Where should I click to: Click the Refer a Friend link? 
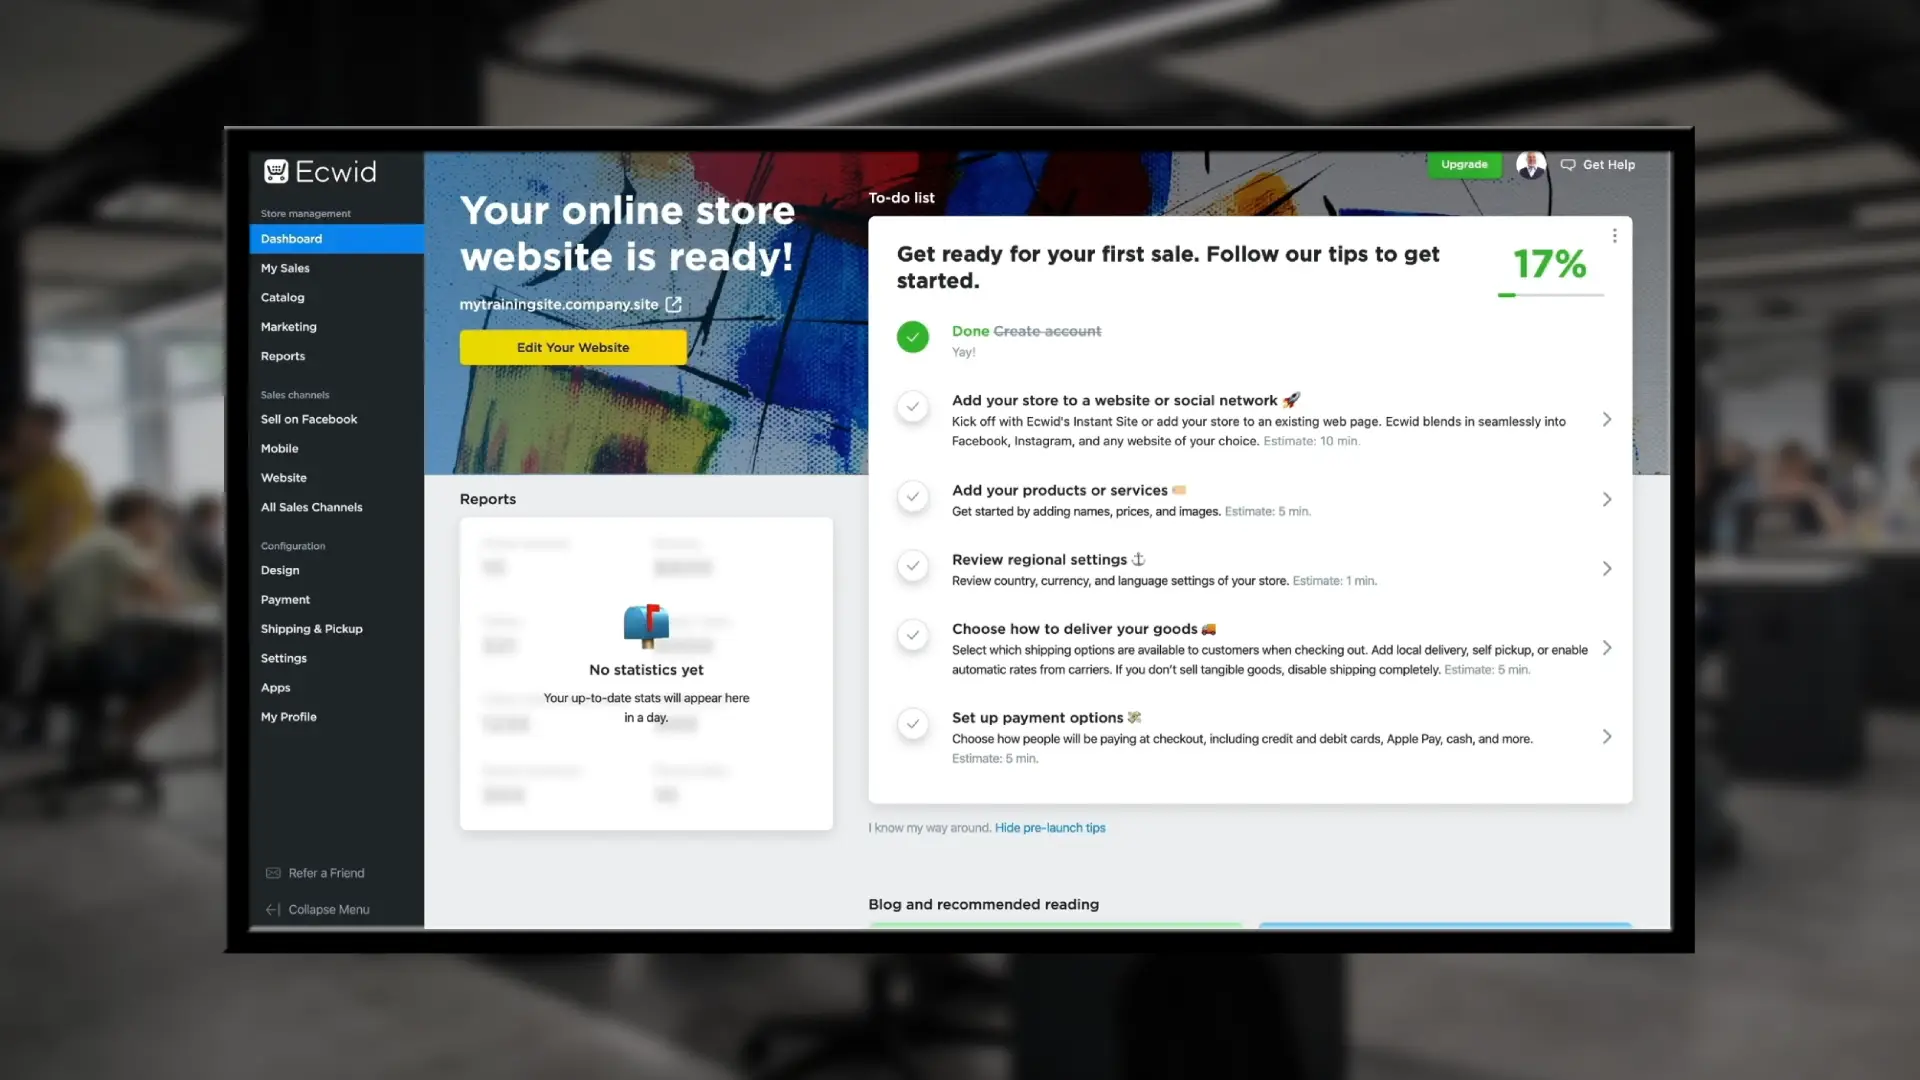tap(326, 873)
